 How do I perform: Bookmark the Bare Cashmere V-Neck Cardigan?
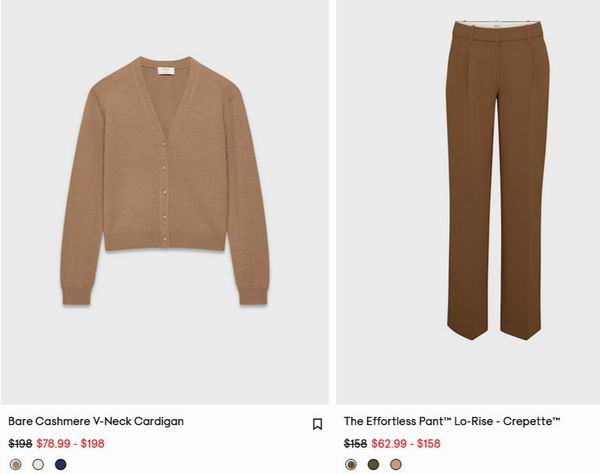[317, 424]
